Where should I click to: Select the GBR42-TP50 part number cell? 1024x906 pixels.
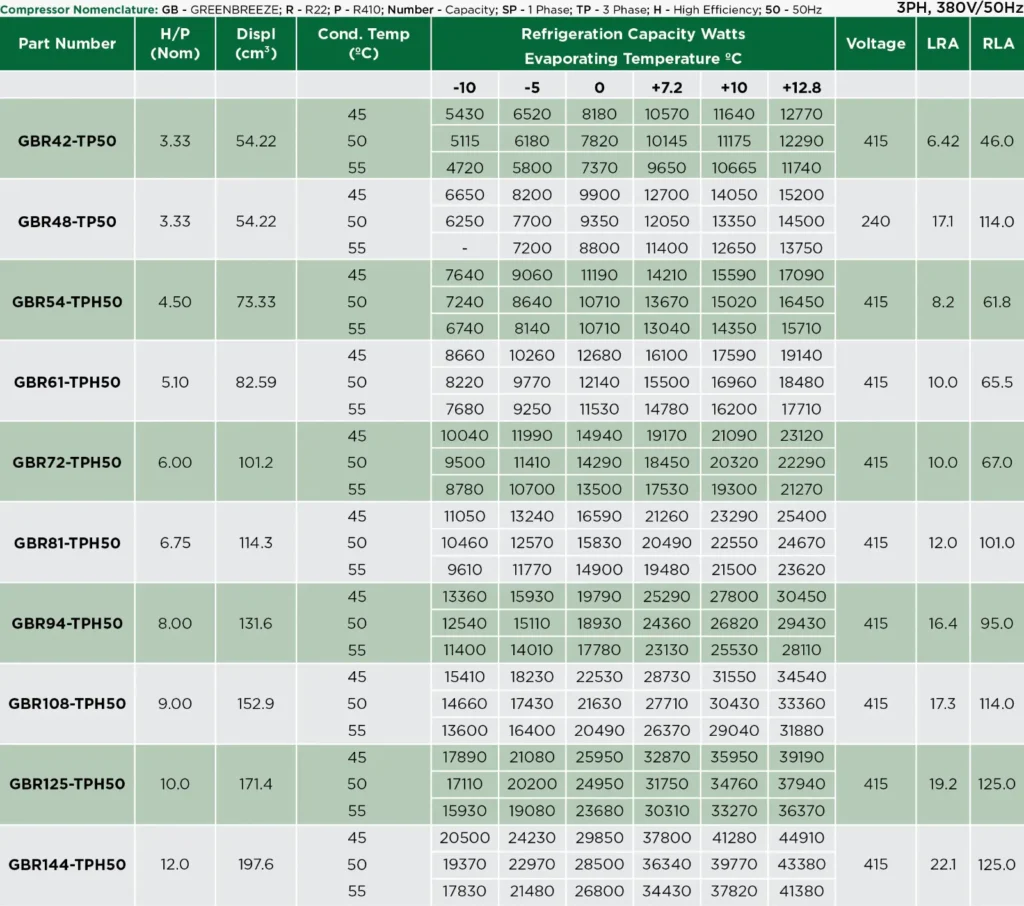67,141
